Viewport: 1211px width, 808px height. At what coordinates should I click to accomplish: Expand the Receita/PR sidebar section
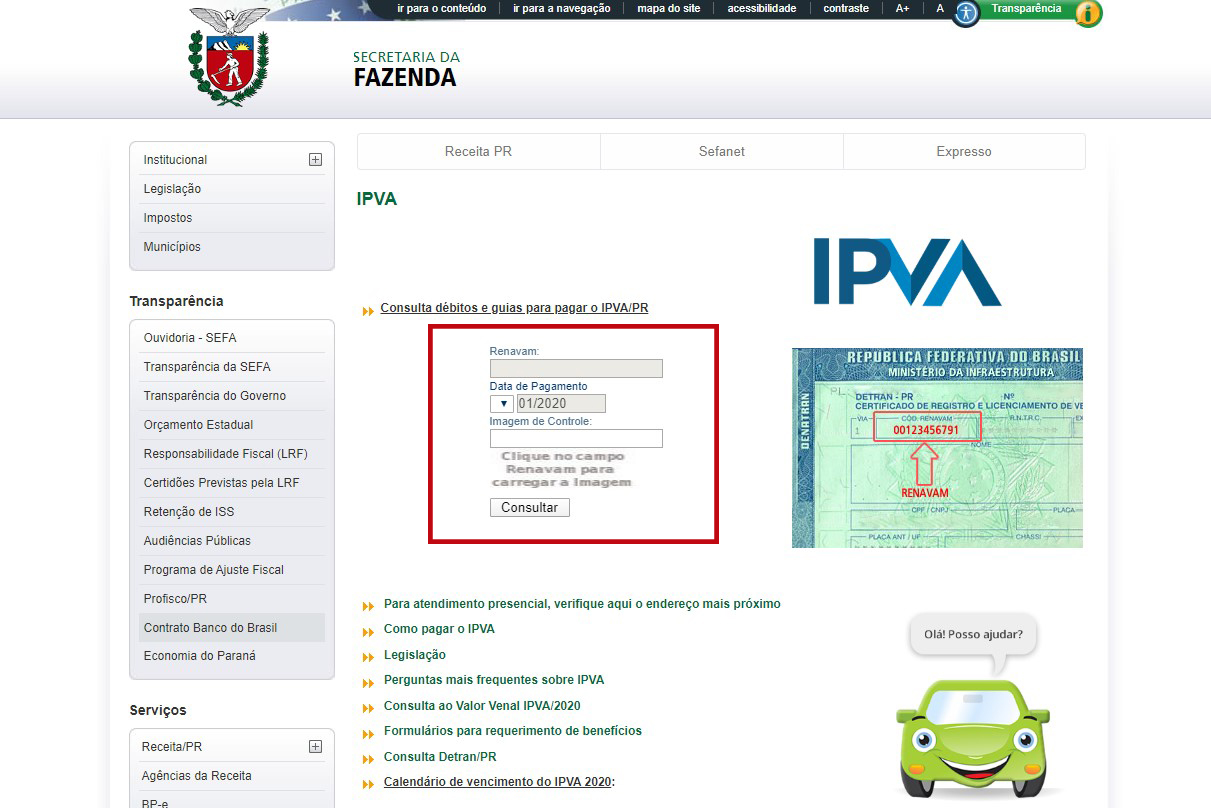pyautogui.click(x=315, y=746)
